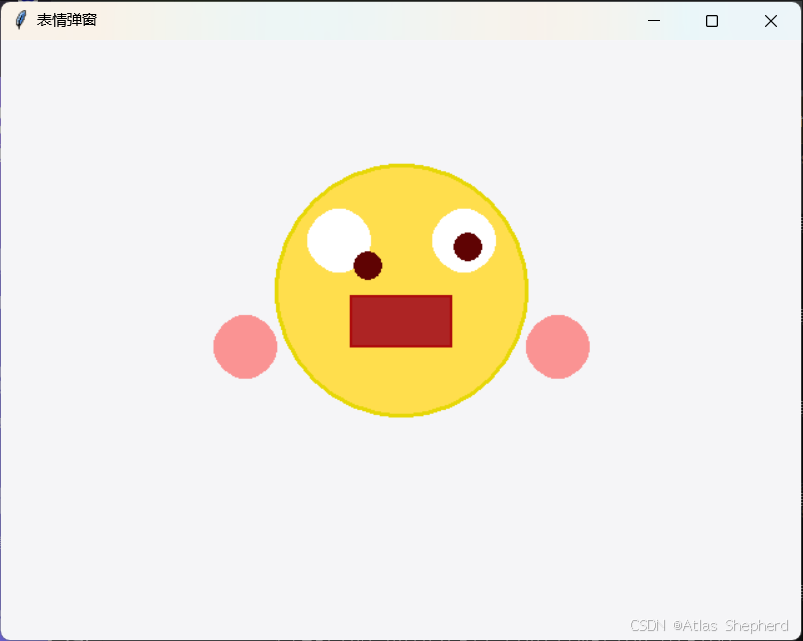803x641 pixels.
Task: Minimize the 表情弹窗 window
Action: click(x=654, y=20)
